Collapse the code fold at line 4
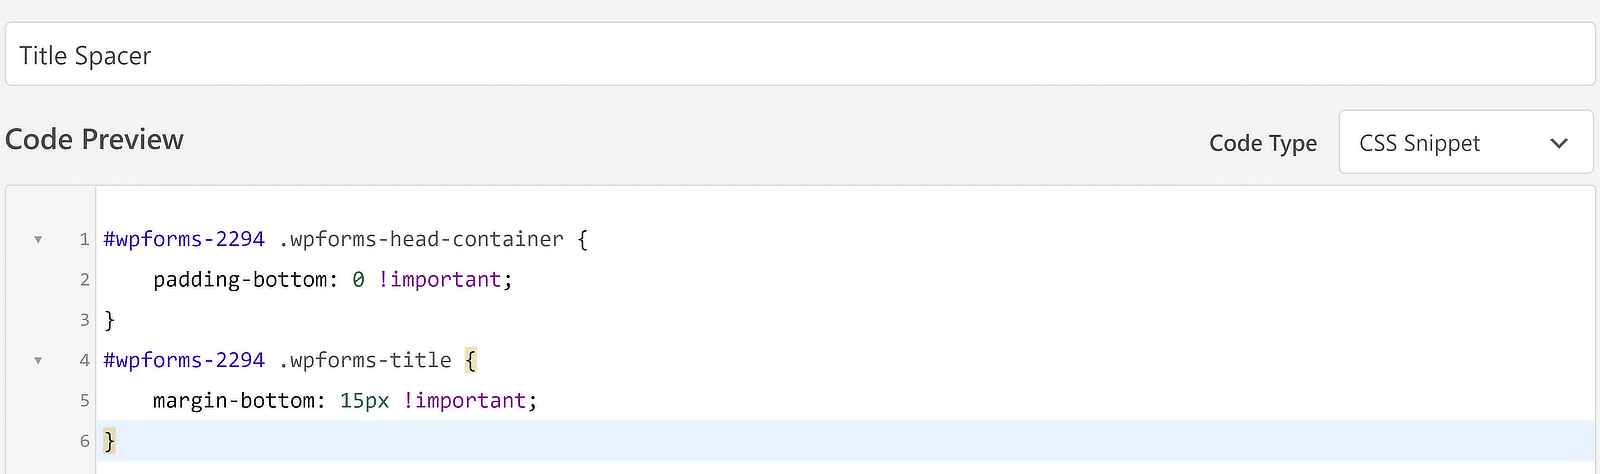Viewport: 1600px width, 474px height. point(38,360)
